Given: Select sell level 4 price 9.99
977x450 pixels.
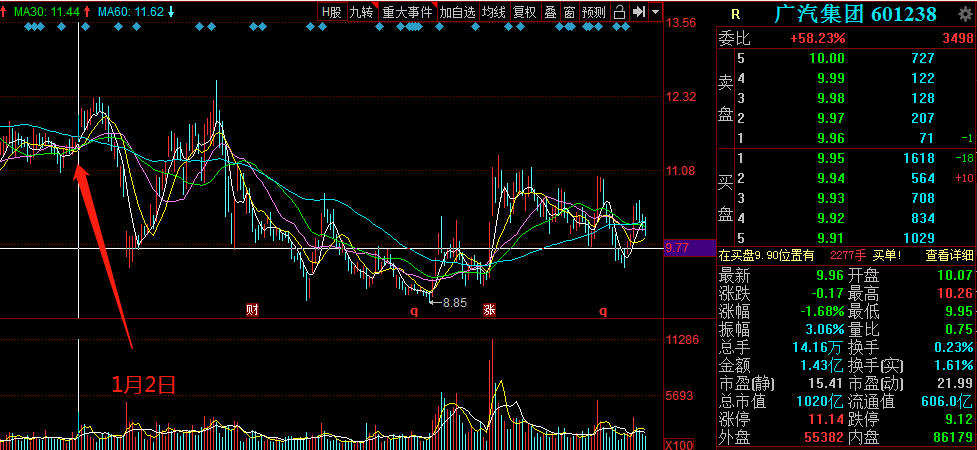Looking at the screenshot, I should [832, 79].
